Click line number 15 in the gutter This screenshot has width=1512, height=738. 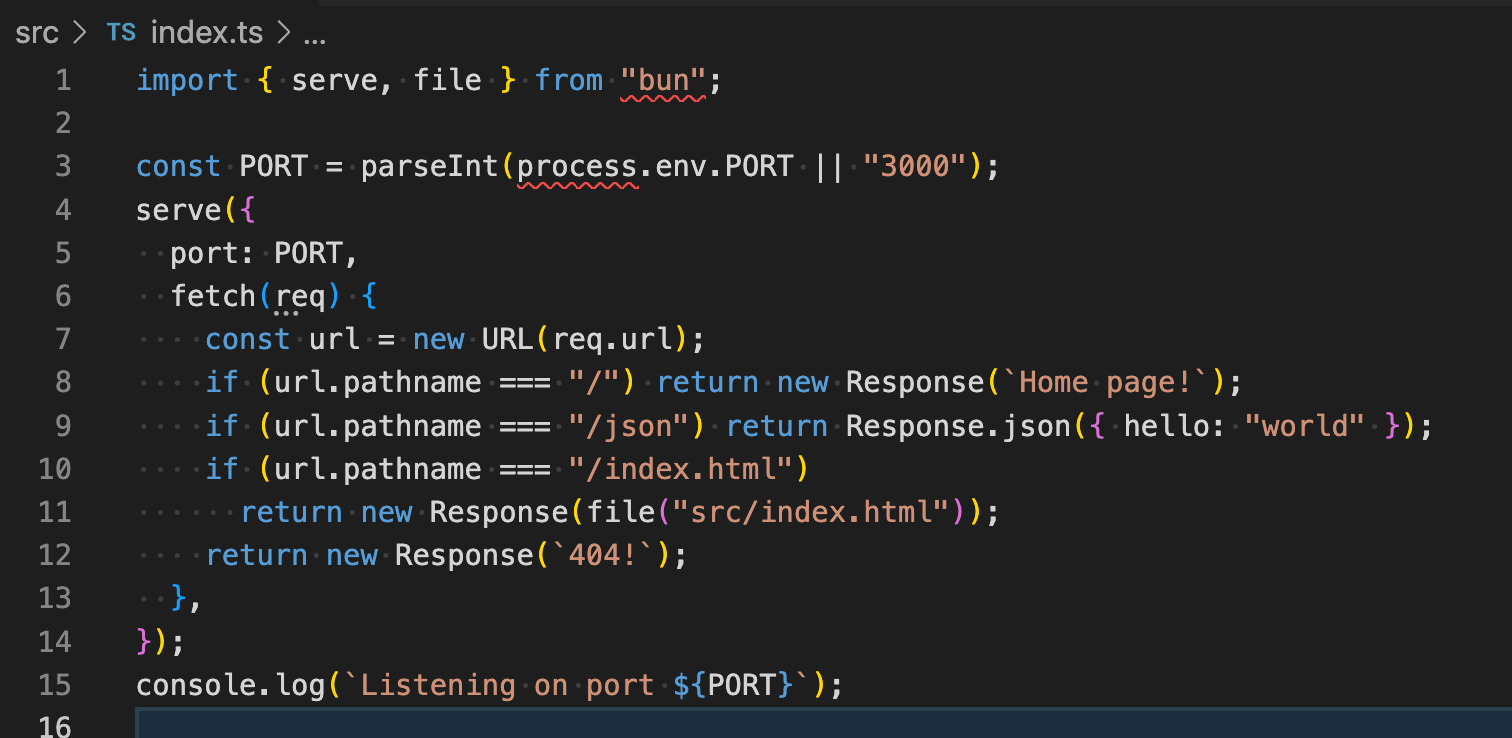(55, 684)
